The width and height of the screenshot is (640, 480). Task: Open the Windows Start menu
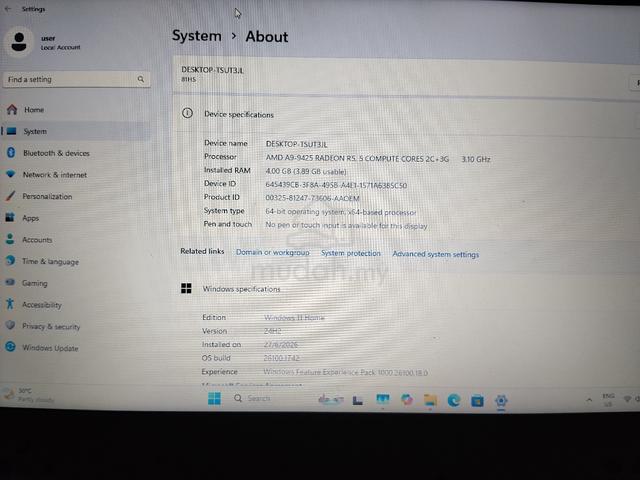click(x=214, y=398)
